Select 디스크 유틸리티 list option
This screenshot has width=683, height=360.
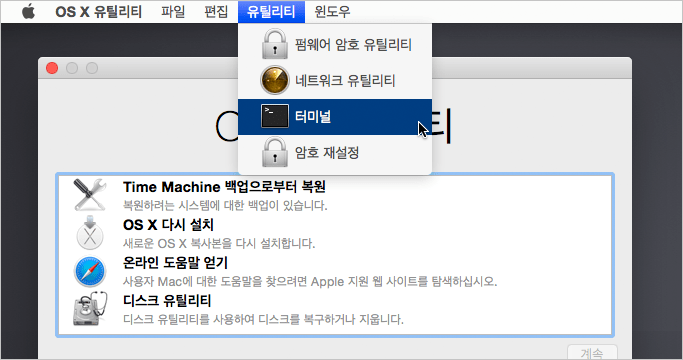point(335,309)
